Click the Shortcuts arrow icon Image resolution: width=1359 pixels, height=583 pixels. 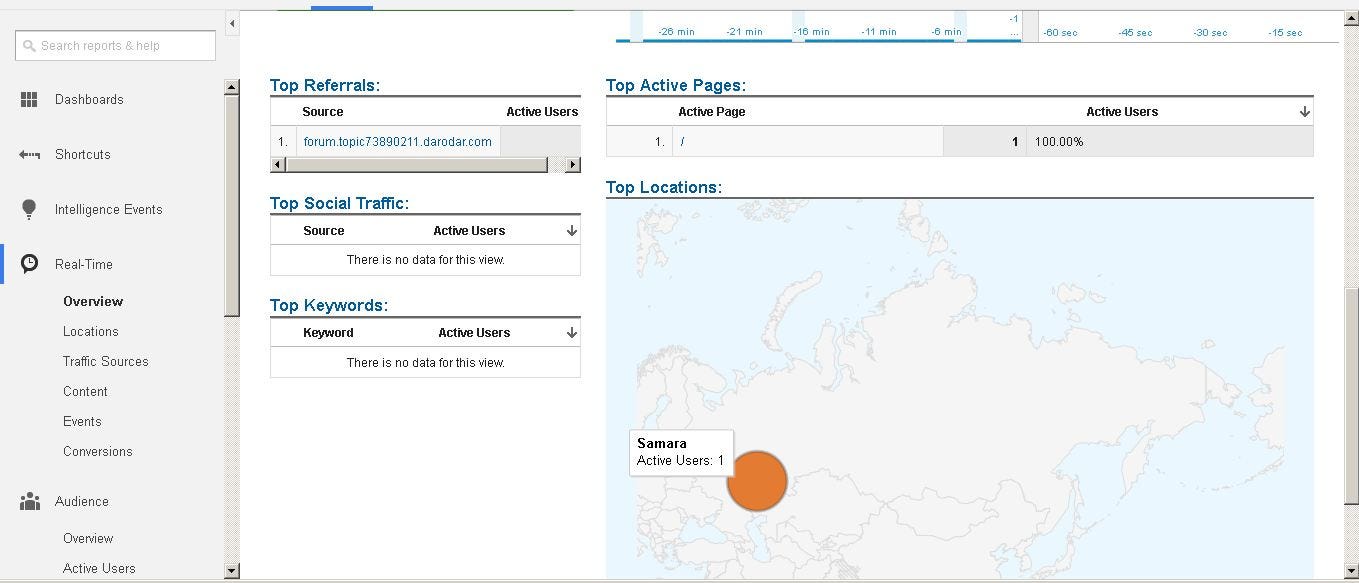tap(29, 154)
